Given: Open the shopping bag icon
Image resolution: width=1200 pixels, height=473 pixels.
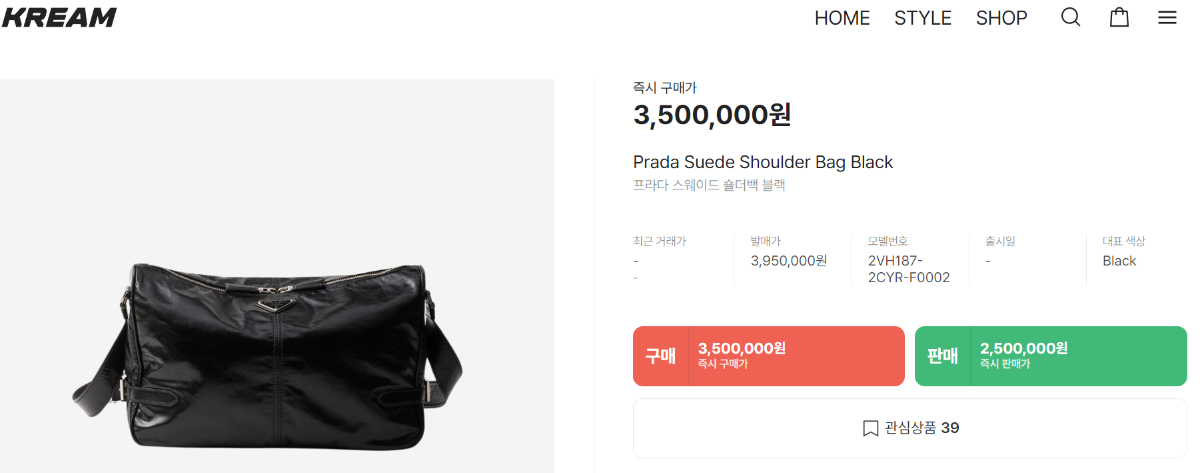Looking at the screenshot, I should coord(1119,18).
